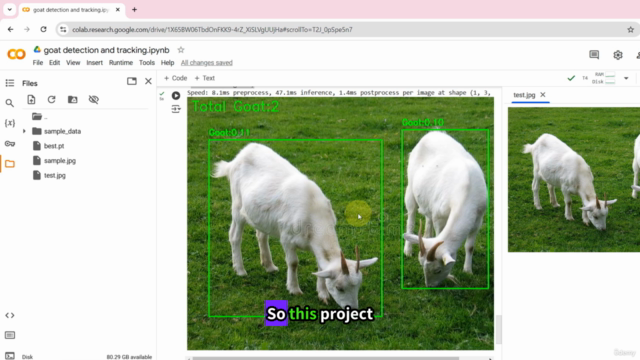Go up to parent folder
The width and height of the screenshot is (640, 360).
click(x=40, y=117)
